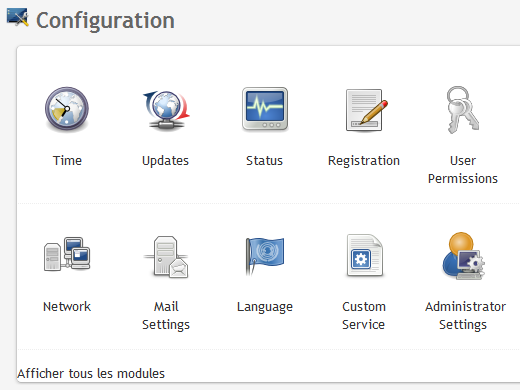Viewport: 520px width, 390px height.
Task: Click the 'Language' text label
Action: pos(265,307)
